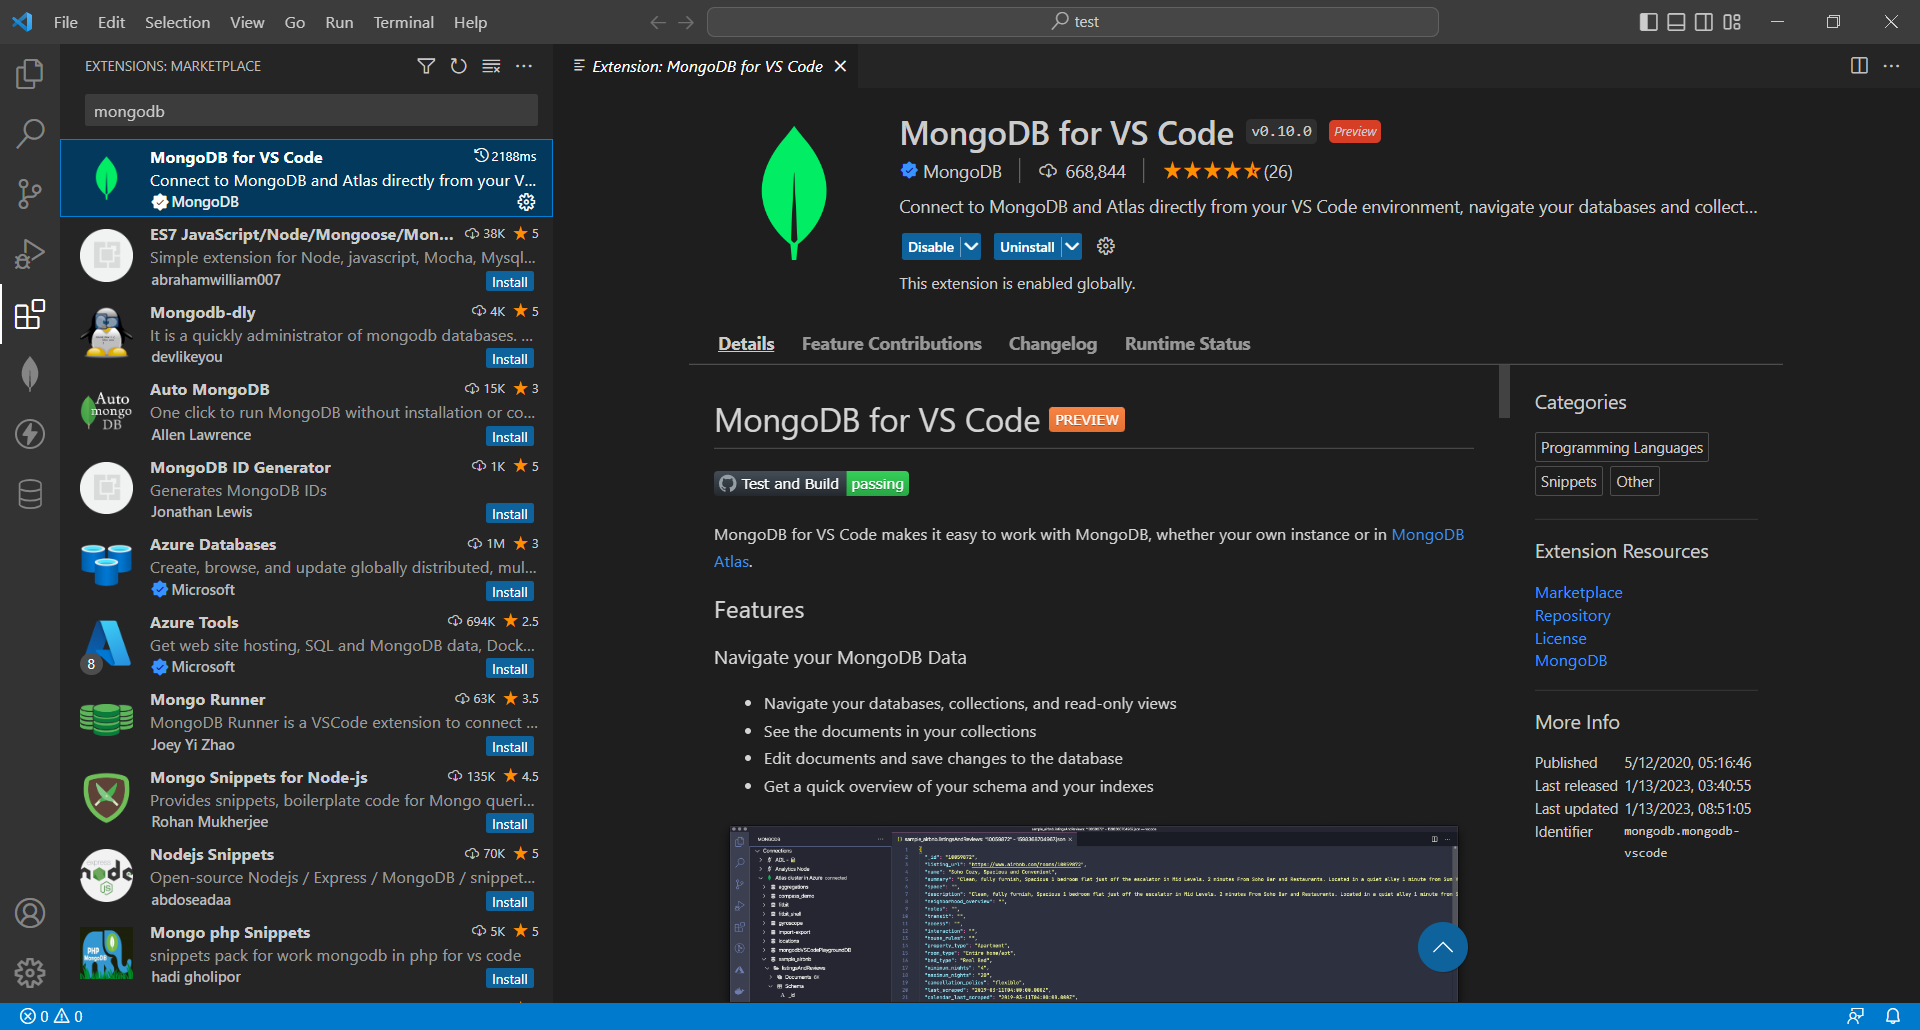Image resolution: width=1920 pixels, height=1030 pixels.
Task: Expand the Disable button dropdown arrow
Action: tap(971, 246)
